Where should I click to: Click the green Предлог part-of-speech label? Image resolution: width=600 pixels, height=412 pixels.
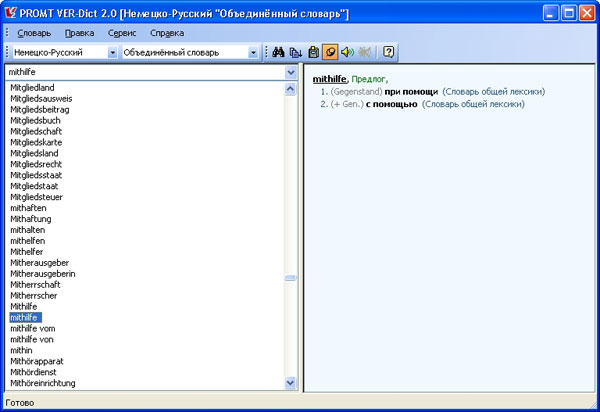[x=368, y=79]
